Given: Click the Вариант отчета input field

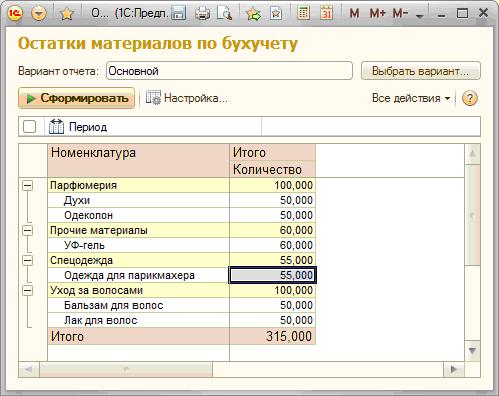Looking at the screenshot, I should click(x=229, y=71).
